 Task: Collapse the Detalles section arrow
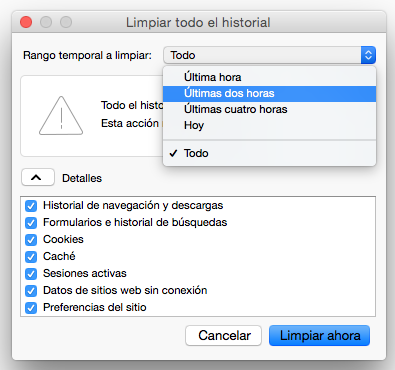pyautogui.click(x=38, y=177)
